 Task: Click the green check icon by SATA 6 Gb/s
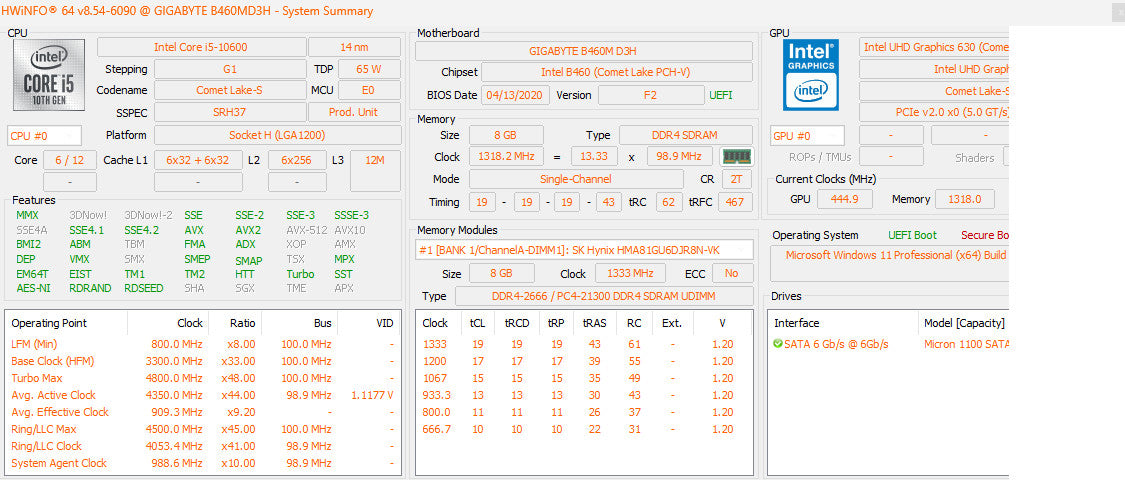(x=778, y=344)
